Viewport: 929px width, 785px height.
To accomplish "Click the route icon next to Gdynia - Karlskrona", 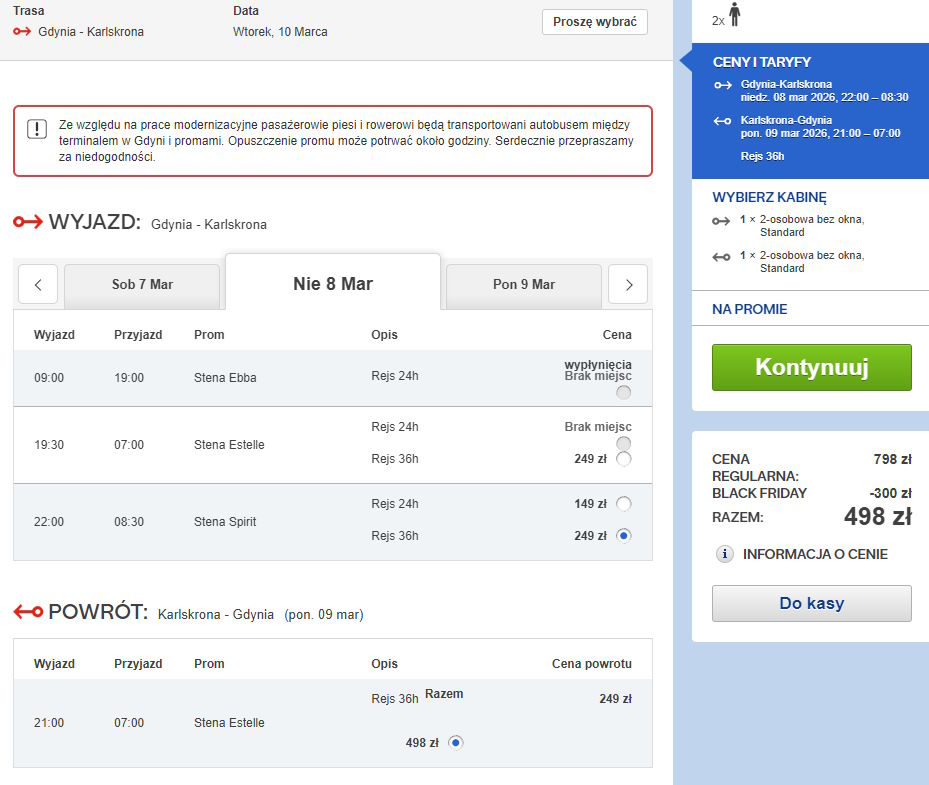I will click(x=22, y=32).
